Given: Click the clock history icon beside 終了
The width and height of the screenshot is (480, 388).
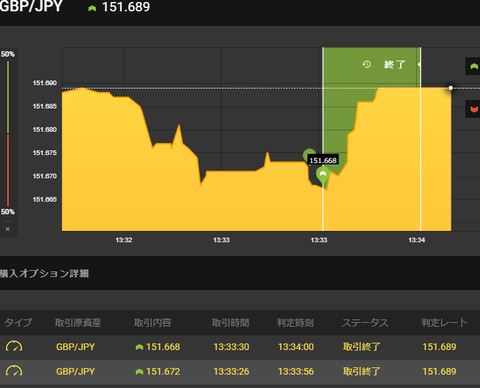Looking at the screenshot, I should (x=367, y=64).
